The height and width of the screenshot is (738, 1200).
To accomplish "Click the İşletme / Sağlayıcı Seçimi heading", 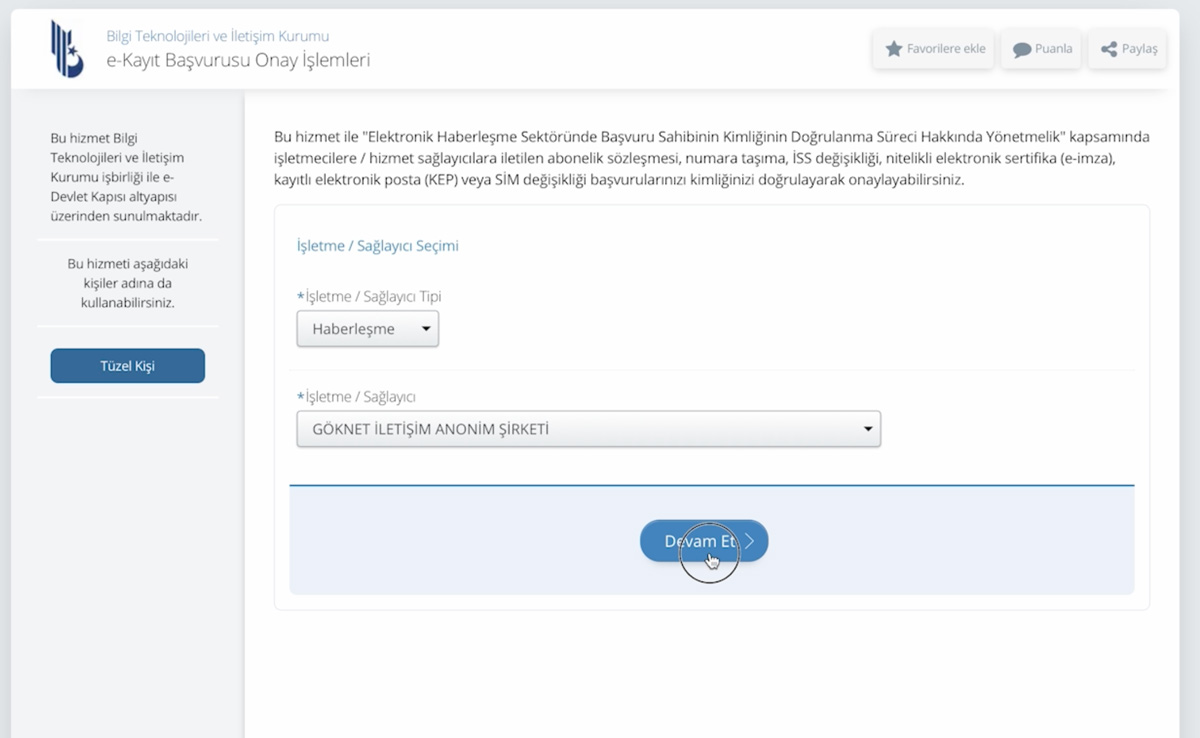I will (377, 245).
